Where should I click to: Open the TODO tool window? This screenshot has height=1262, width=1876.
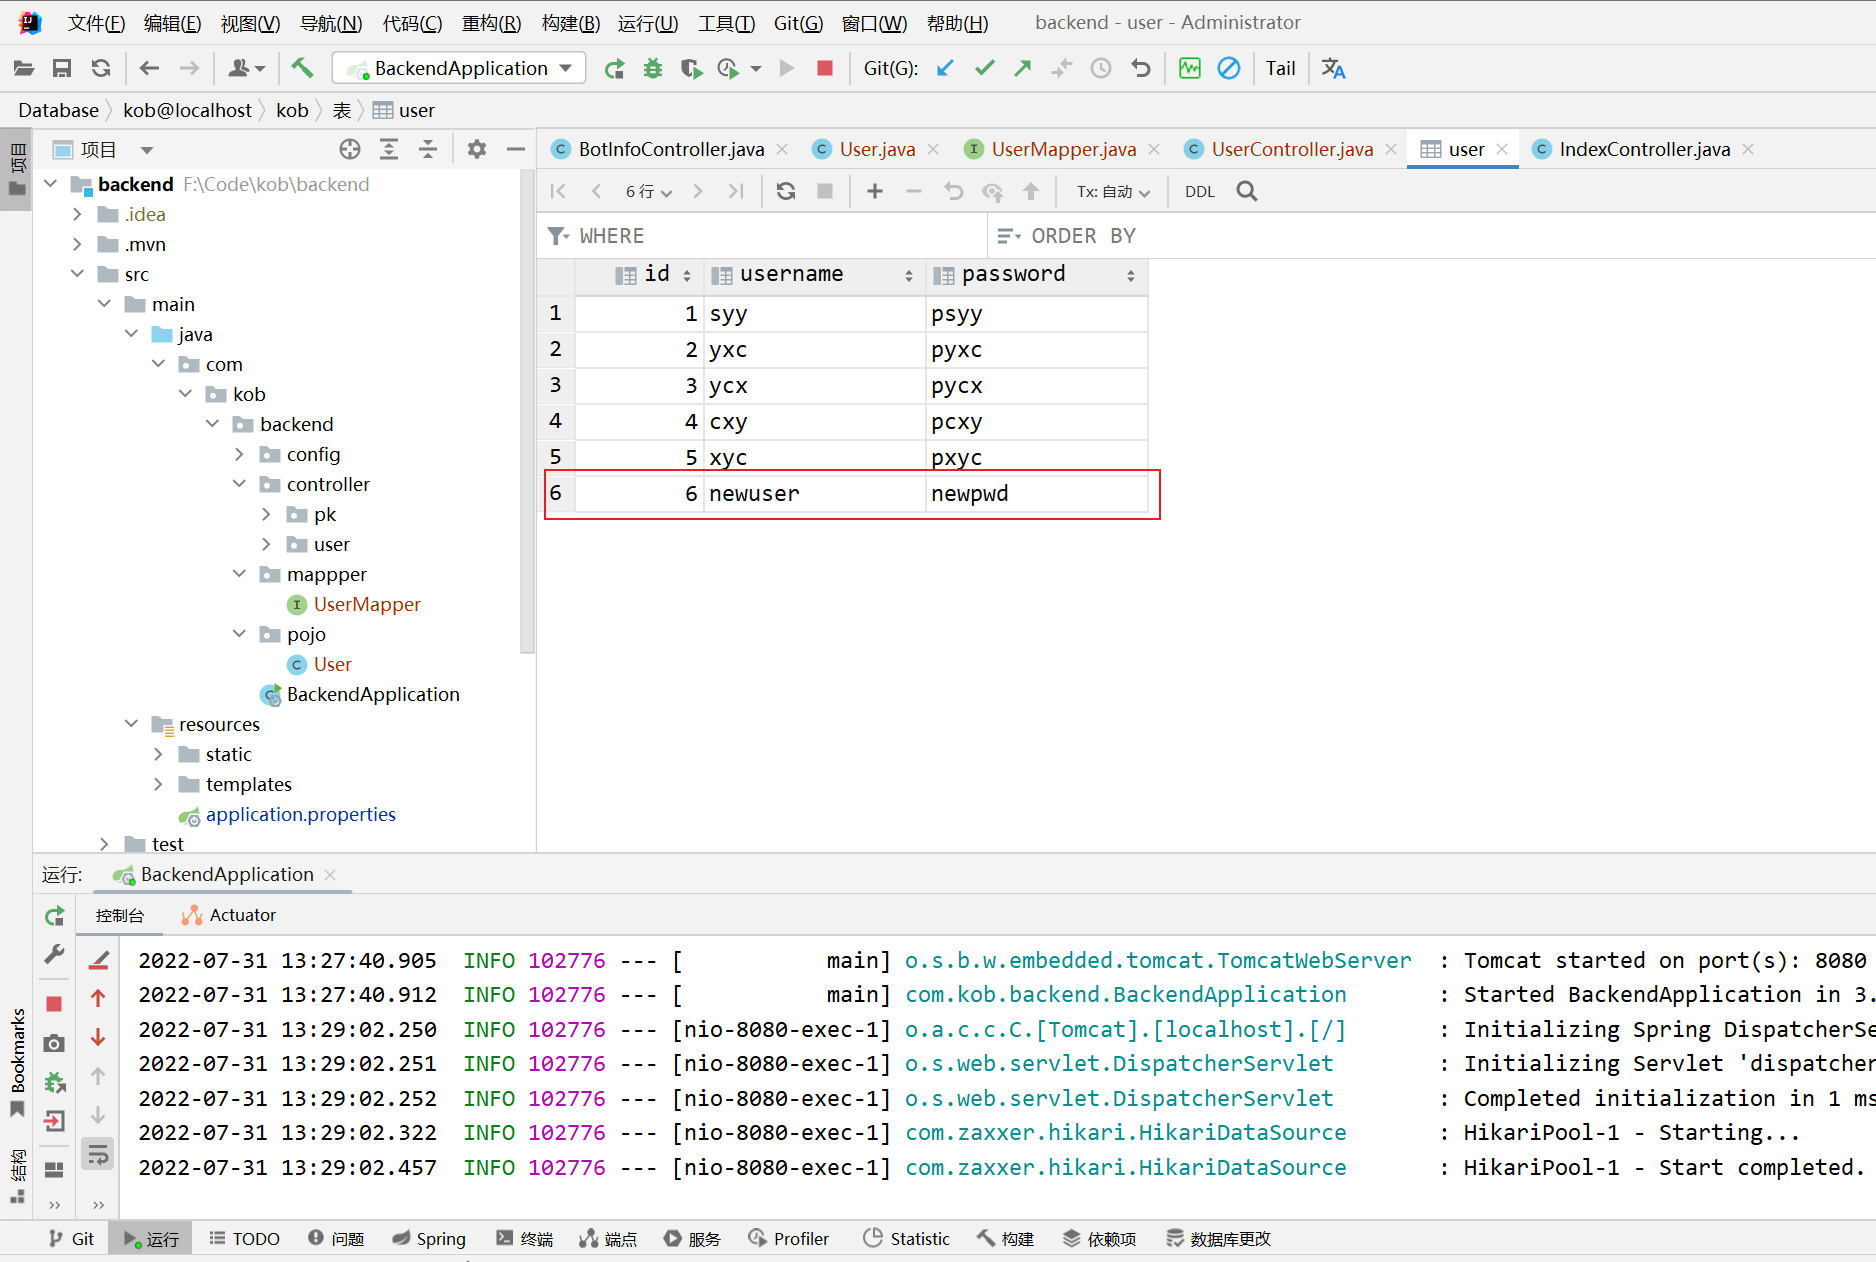[x=245, y=1239]
